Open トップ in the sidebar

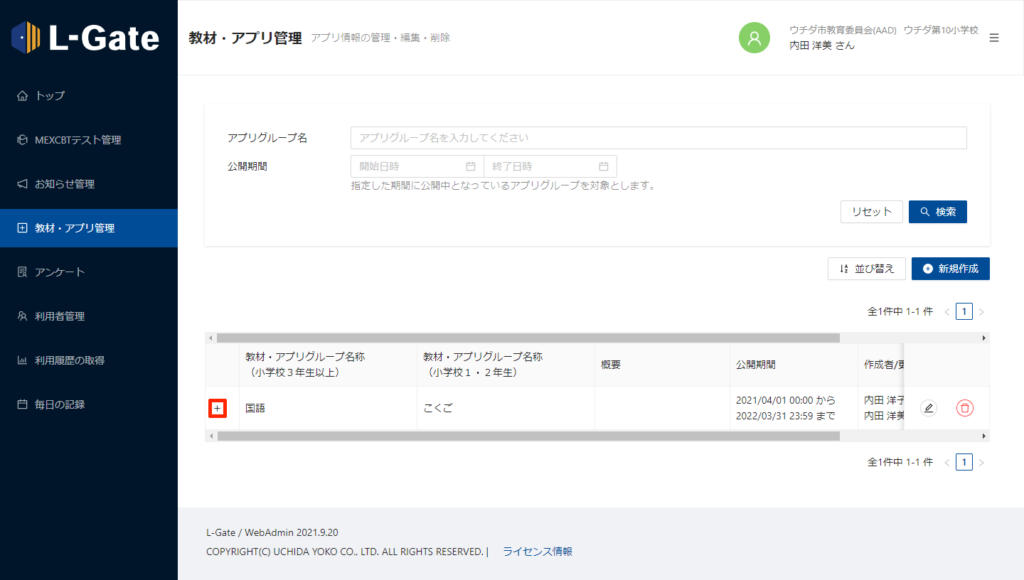pyautogui.click(x=50, y=96)
